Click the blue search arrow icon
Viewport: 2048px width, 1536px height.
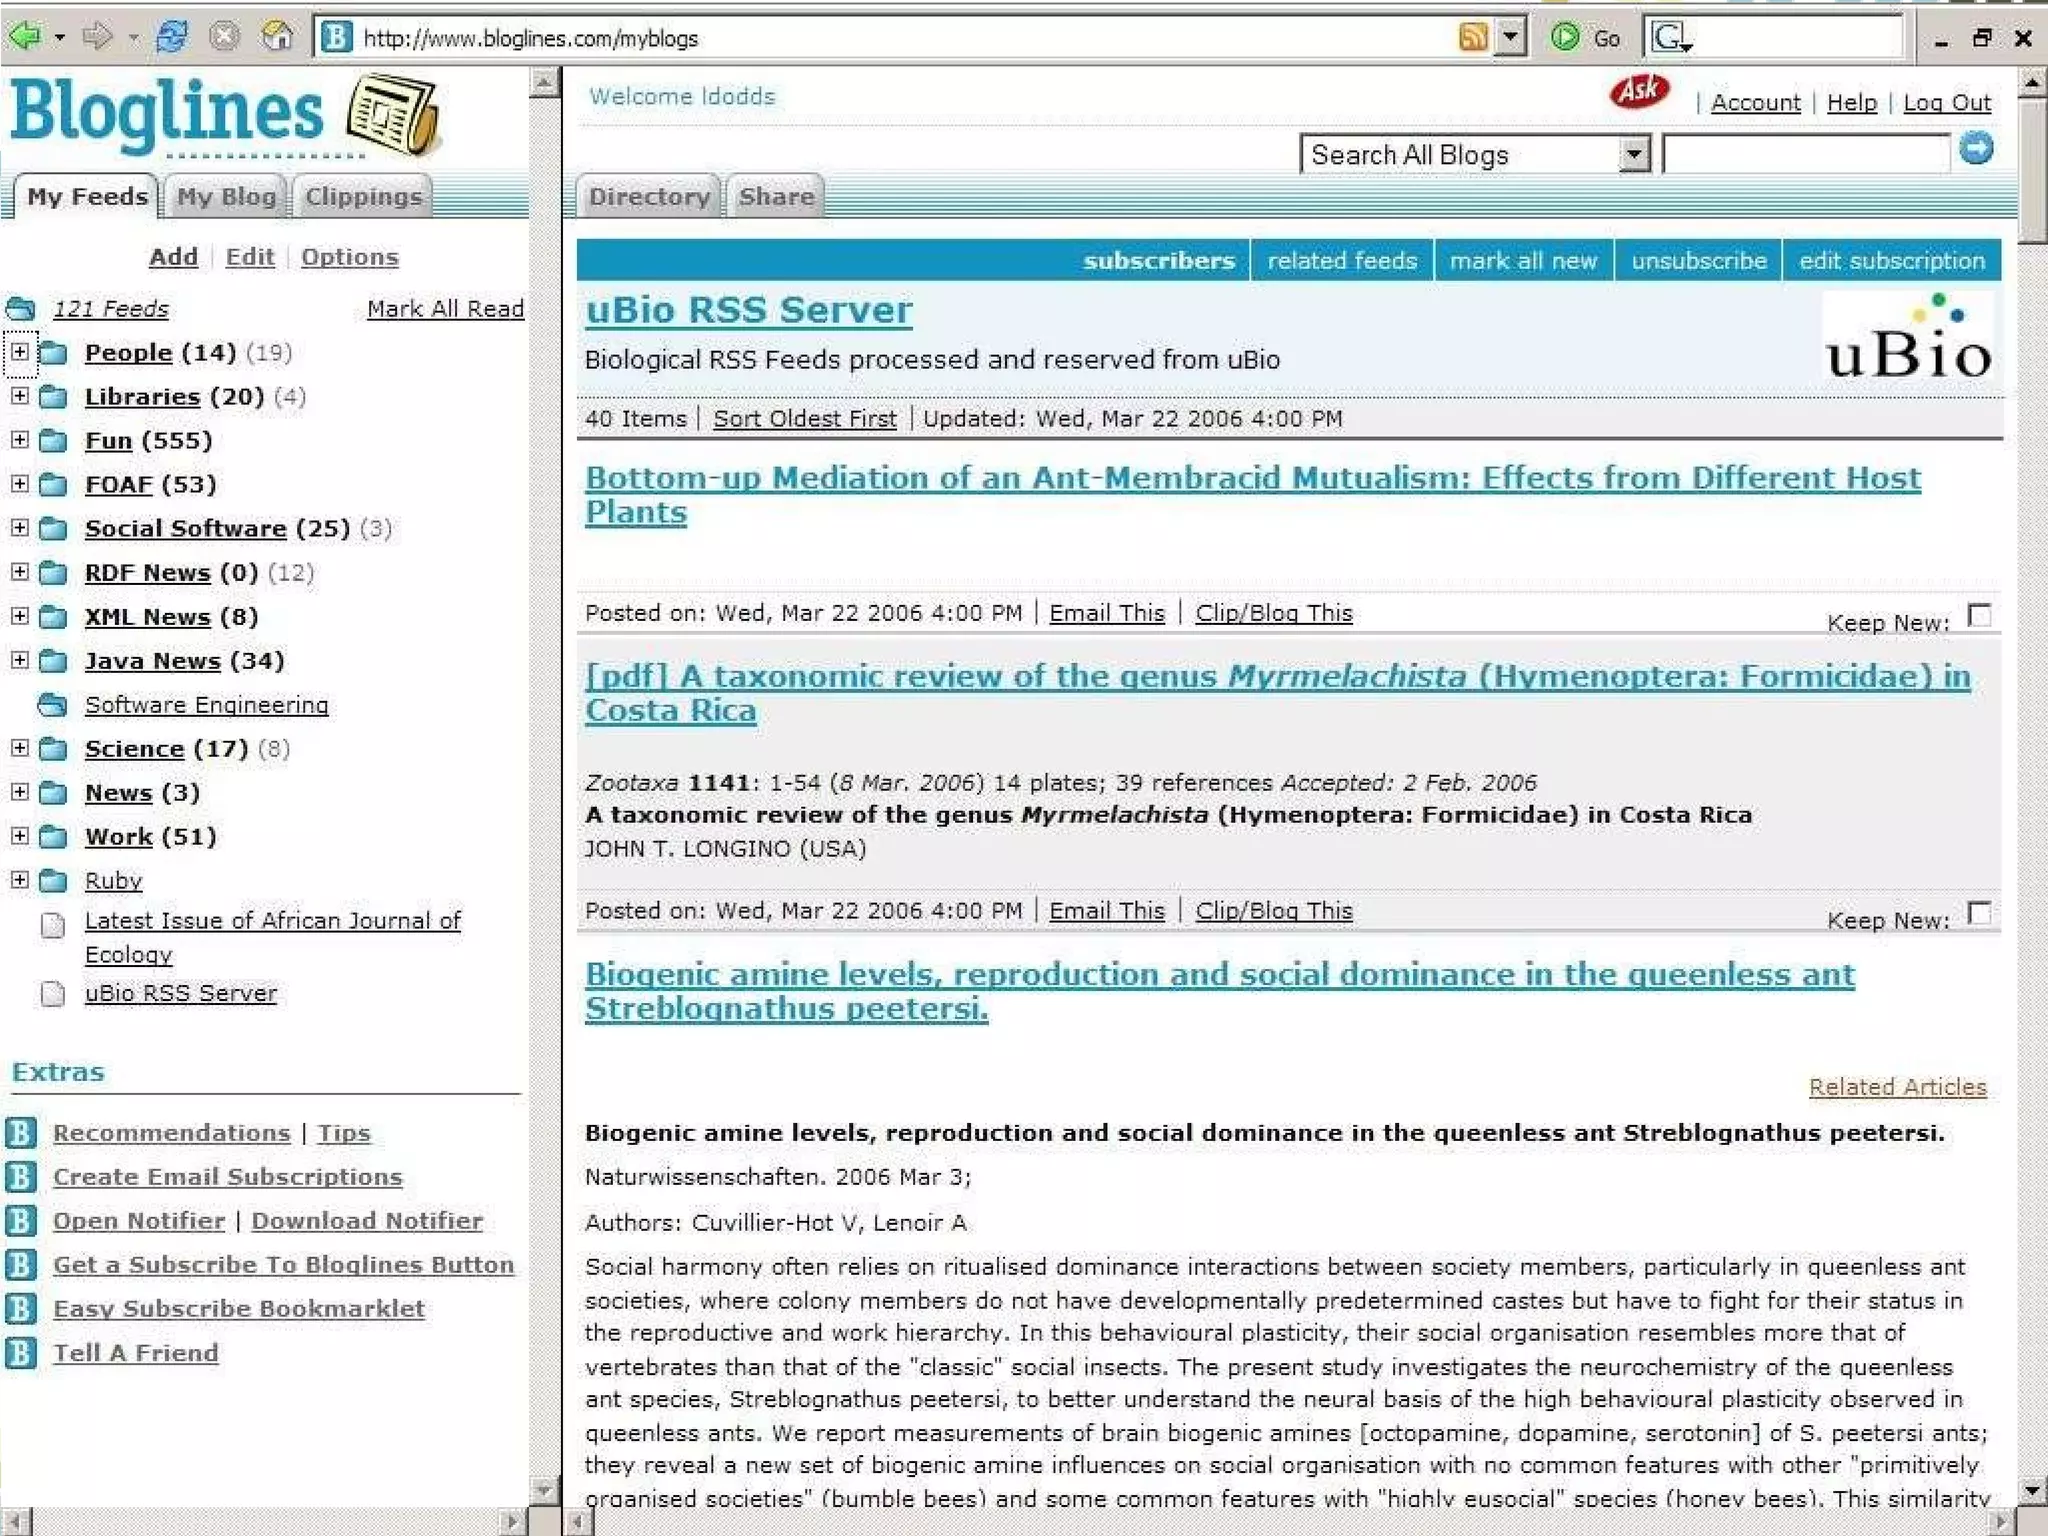pyautogui.click(x=1976, y=149)
